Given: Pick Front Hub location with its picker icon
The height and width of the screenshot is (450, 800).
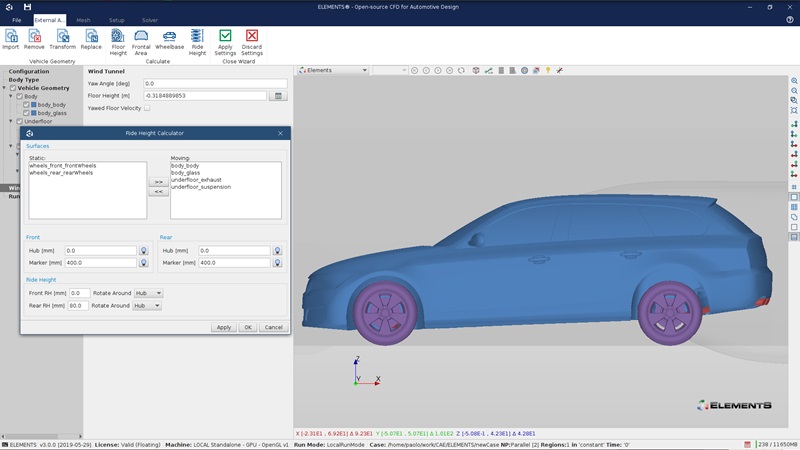Looking at the screenshot, I should click(x=144, y=251).
